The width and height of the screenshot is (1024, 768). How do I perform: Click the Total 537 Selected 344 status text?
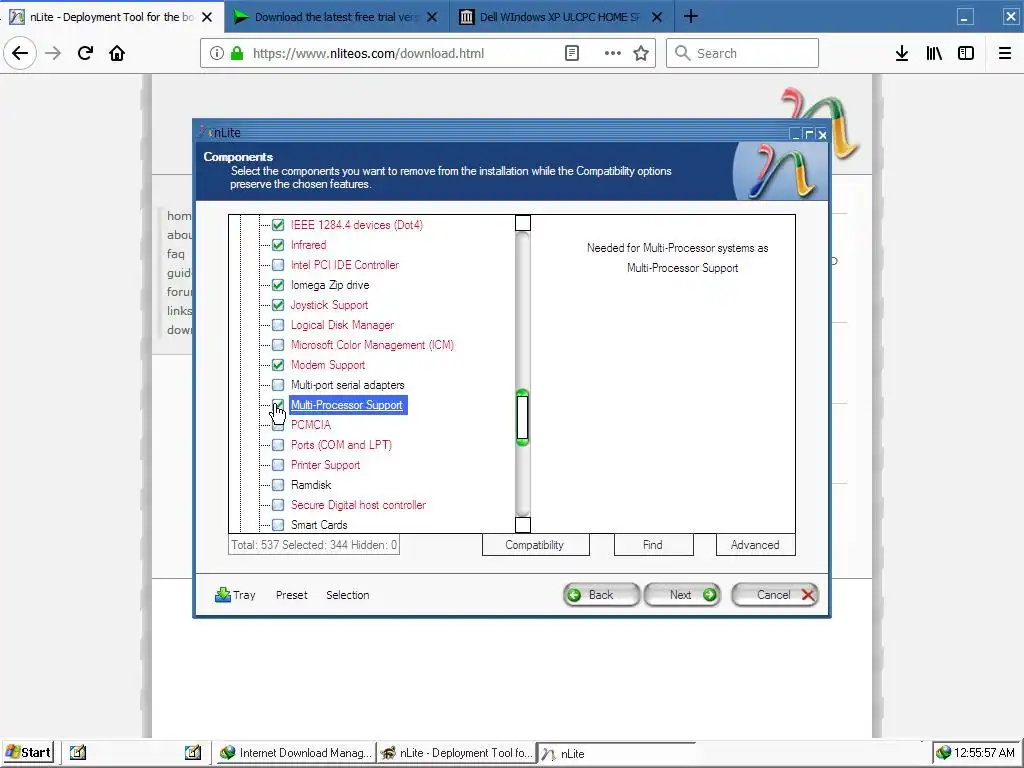tap(314, 545)
